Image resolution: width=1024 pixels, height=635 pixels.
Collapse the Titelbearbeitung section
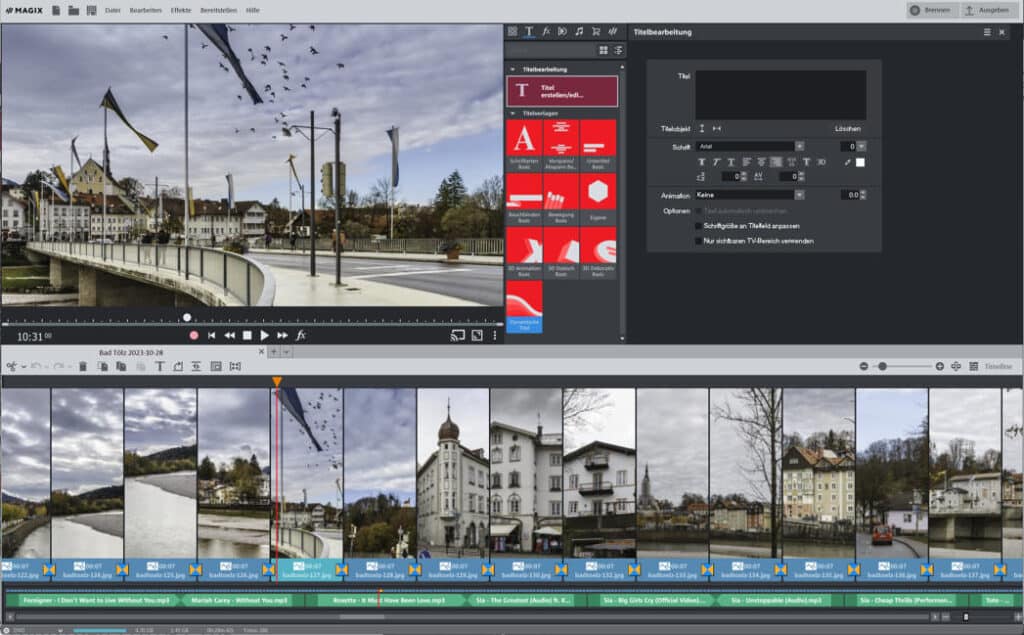[x=513, y=69]
